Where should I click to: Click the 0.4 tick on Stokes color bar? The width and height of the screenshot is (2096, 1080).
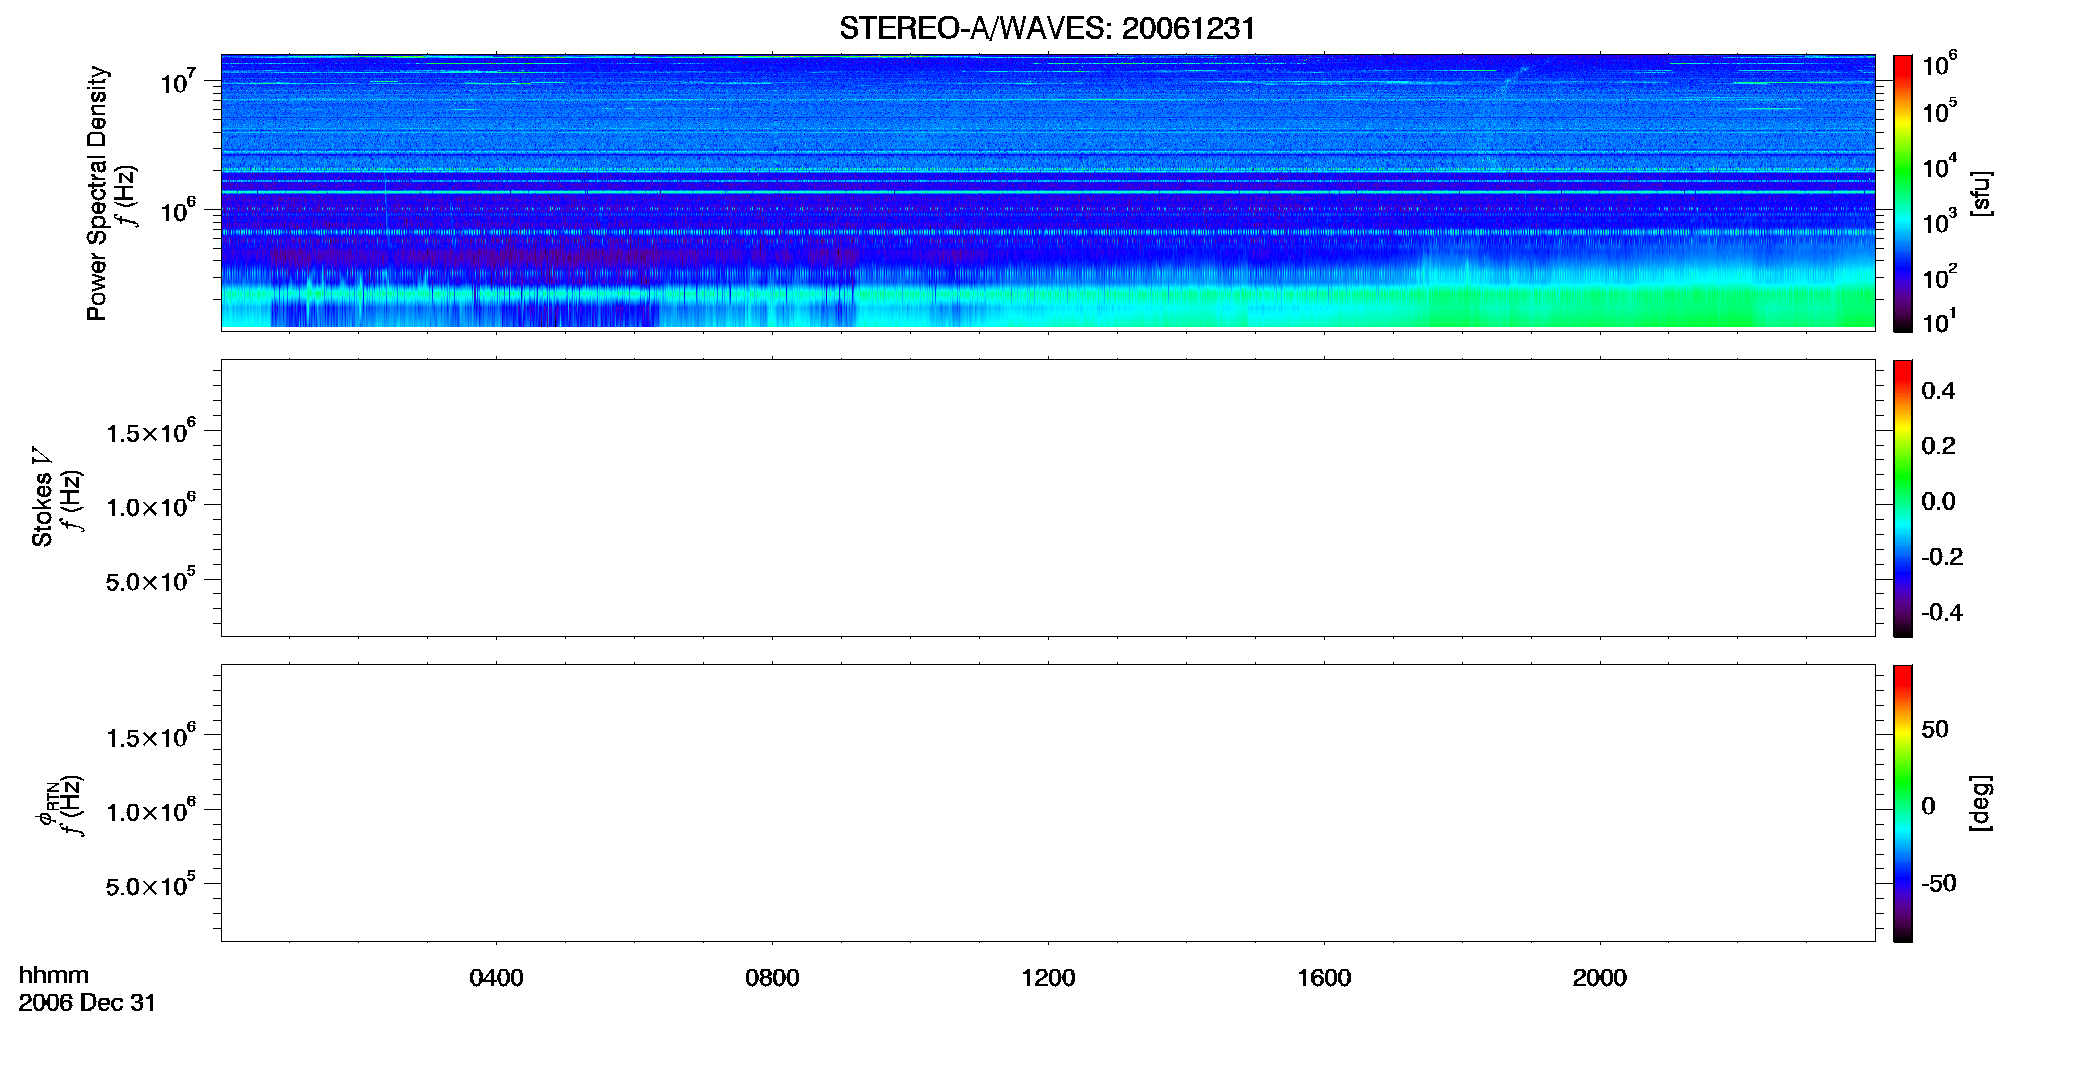coord(1938,391)
